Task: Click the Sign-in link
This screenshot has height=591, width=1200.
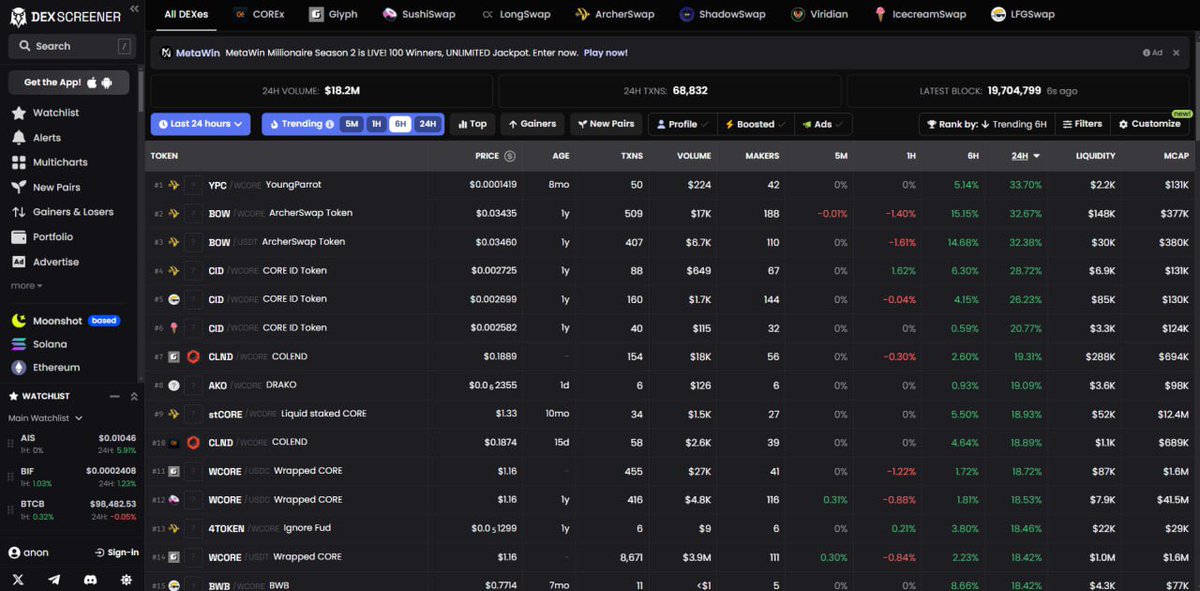Action: [116, 552]
